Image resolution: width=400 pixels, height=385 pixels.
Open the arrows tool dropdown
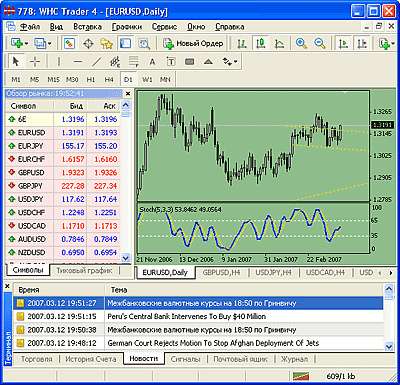tap(235, 62)
